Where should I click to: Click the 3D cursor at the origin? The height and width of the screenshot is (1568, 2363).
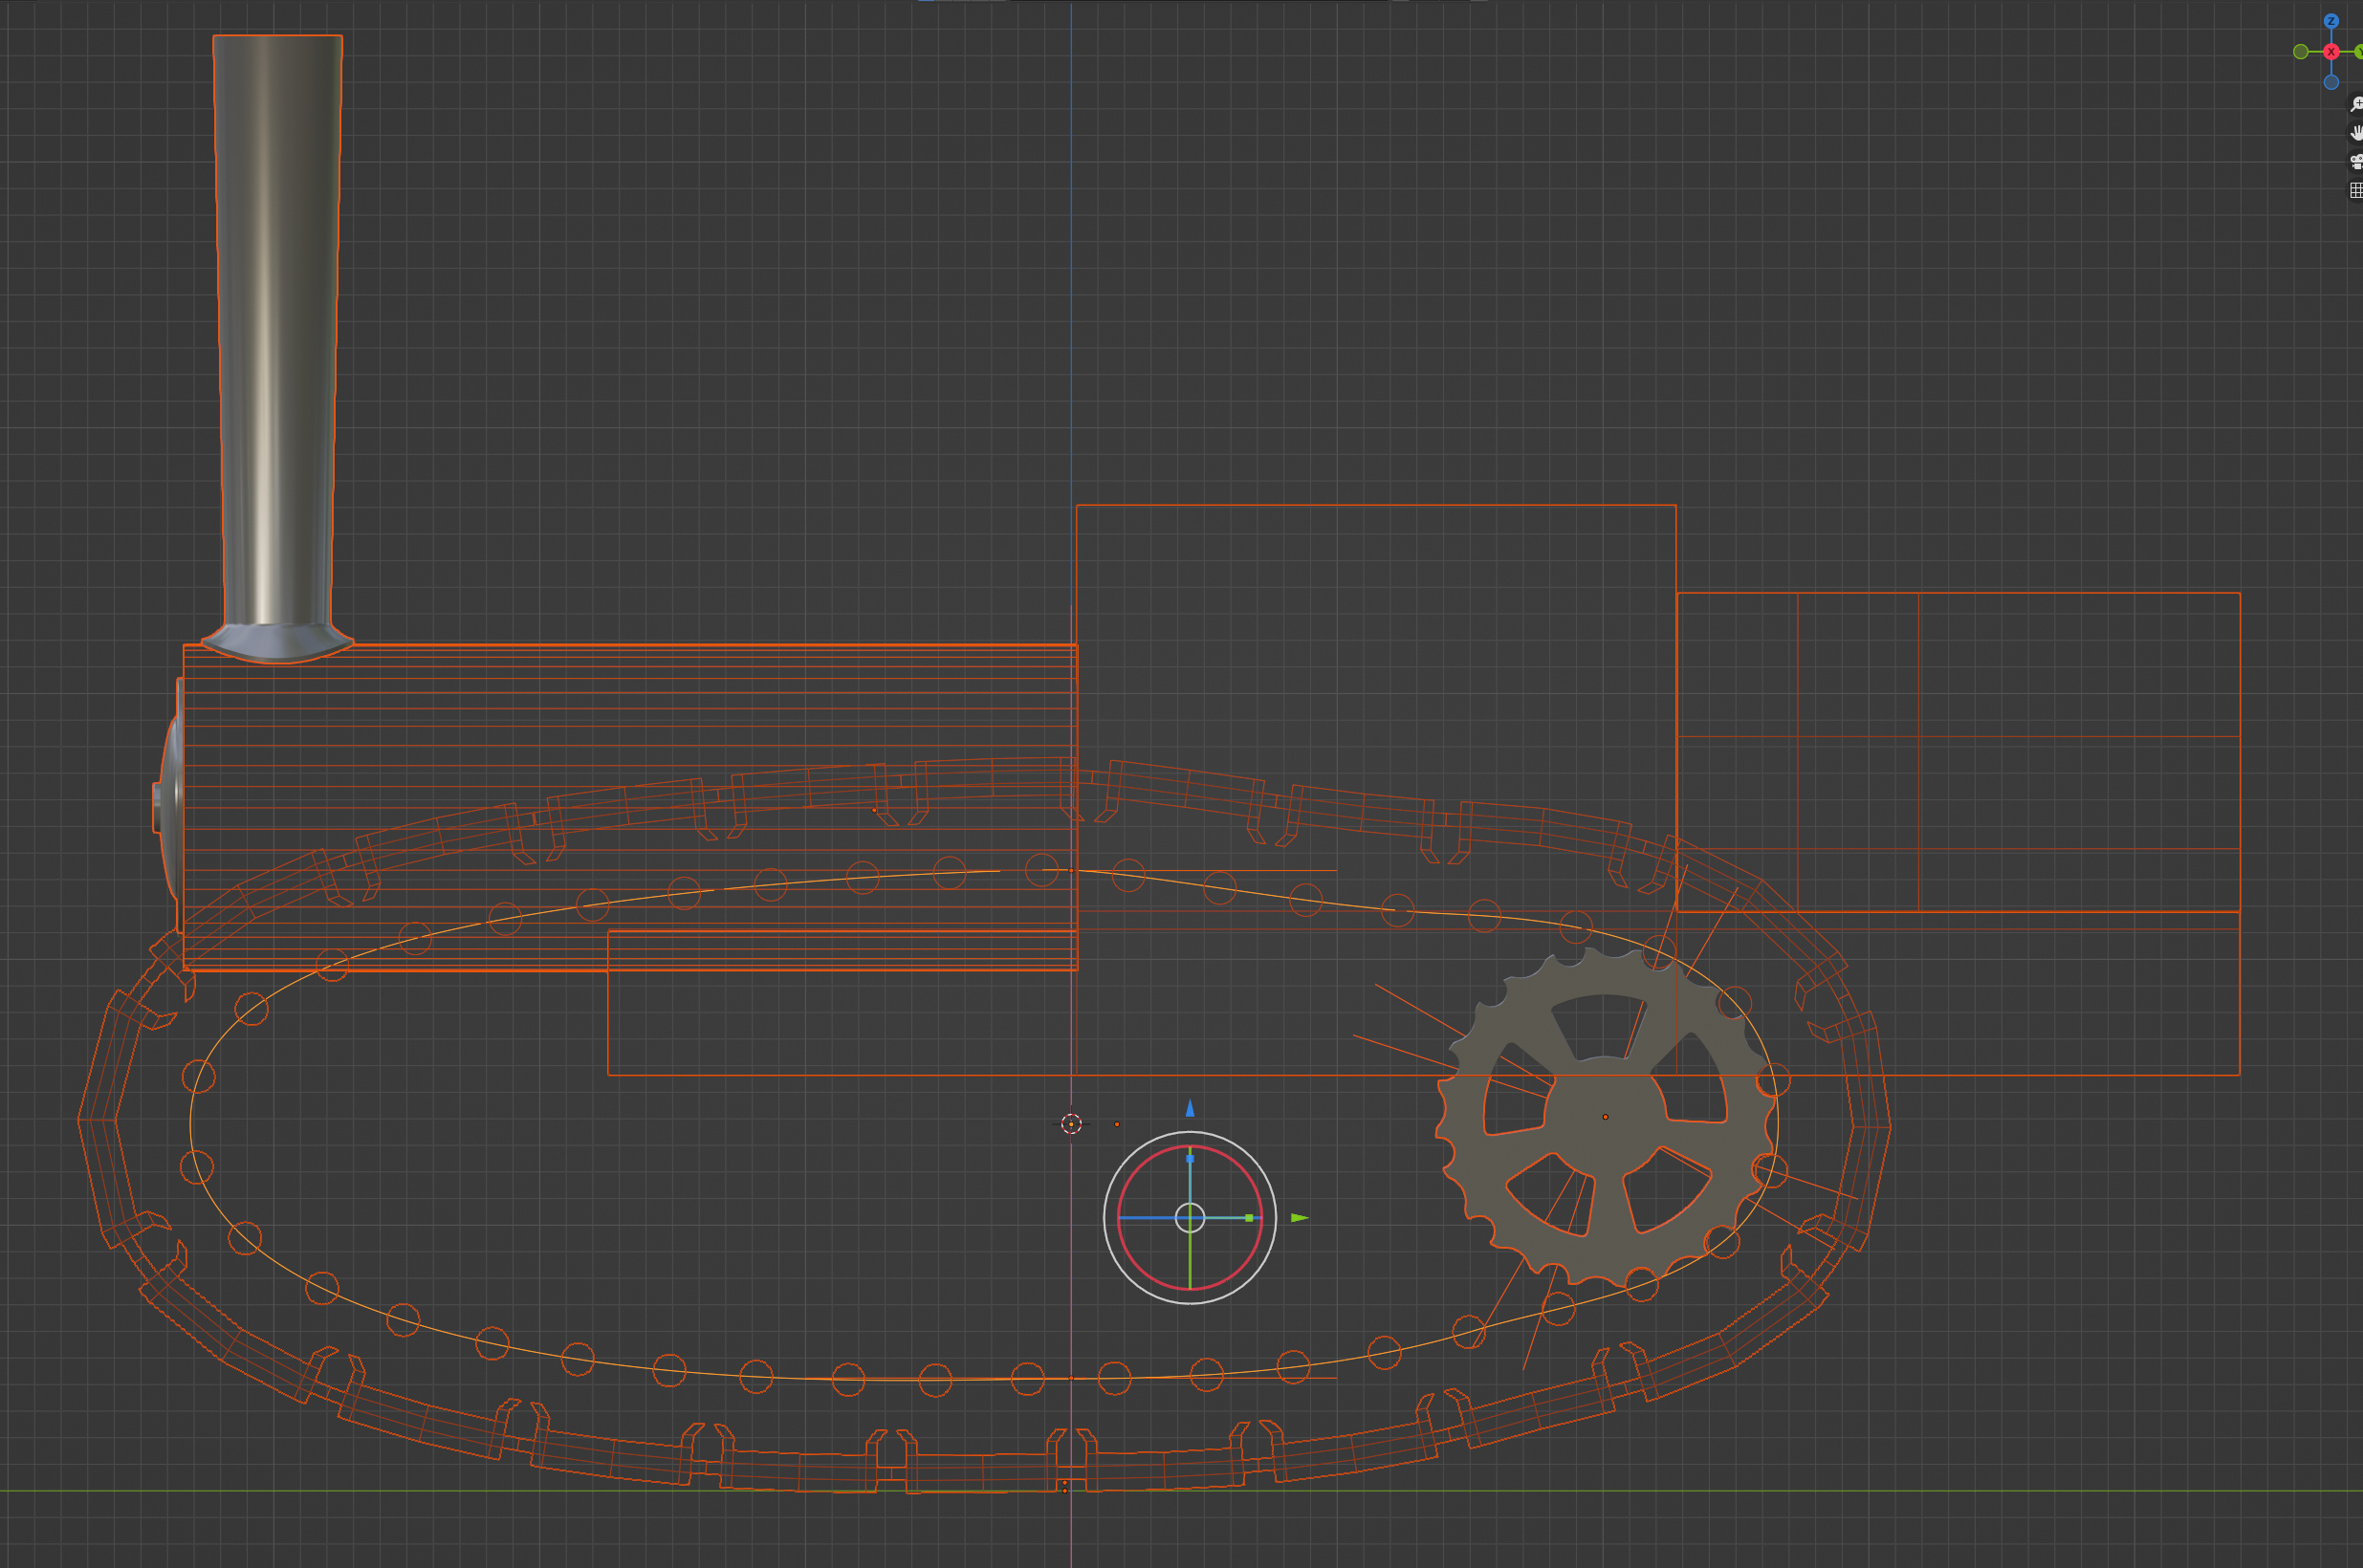pos(1071,1124)
